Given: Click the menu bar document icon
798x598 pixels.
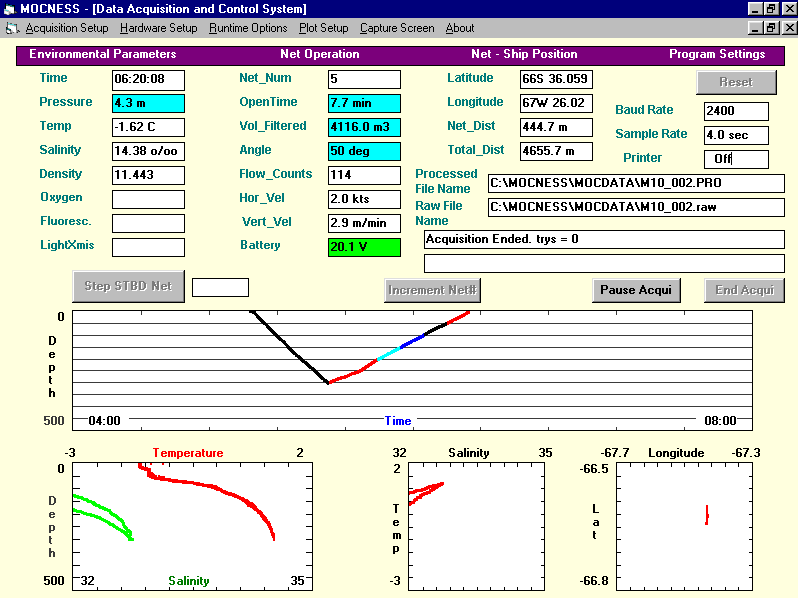Looking at the screenshot, I should click(12, 29).
